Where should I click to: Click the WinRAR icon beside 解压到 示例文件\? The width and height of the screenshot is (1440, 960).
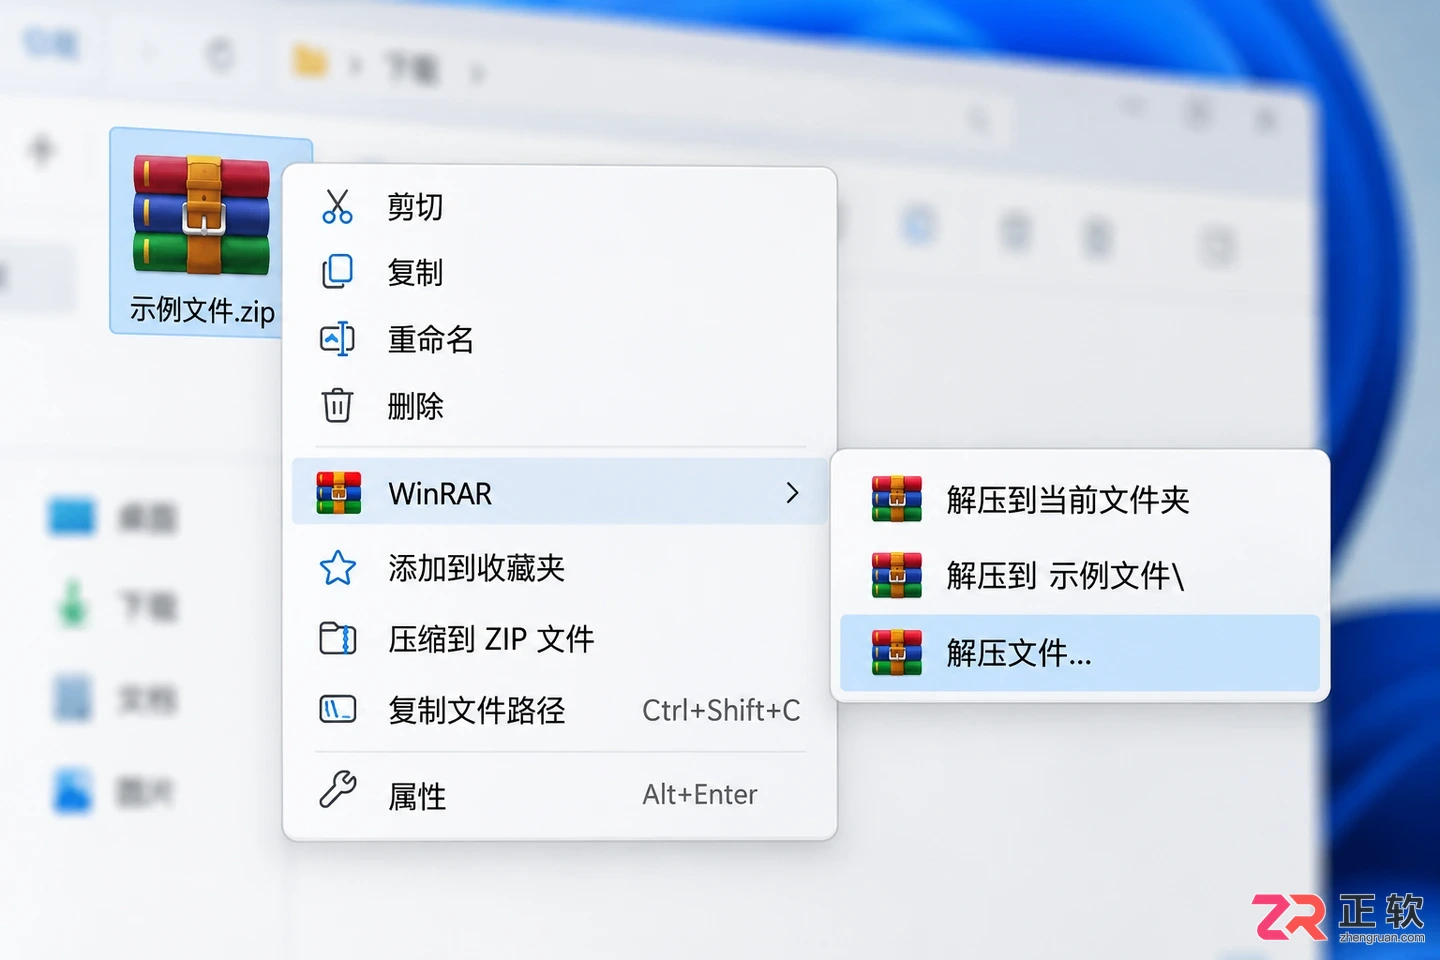897,575
